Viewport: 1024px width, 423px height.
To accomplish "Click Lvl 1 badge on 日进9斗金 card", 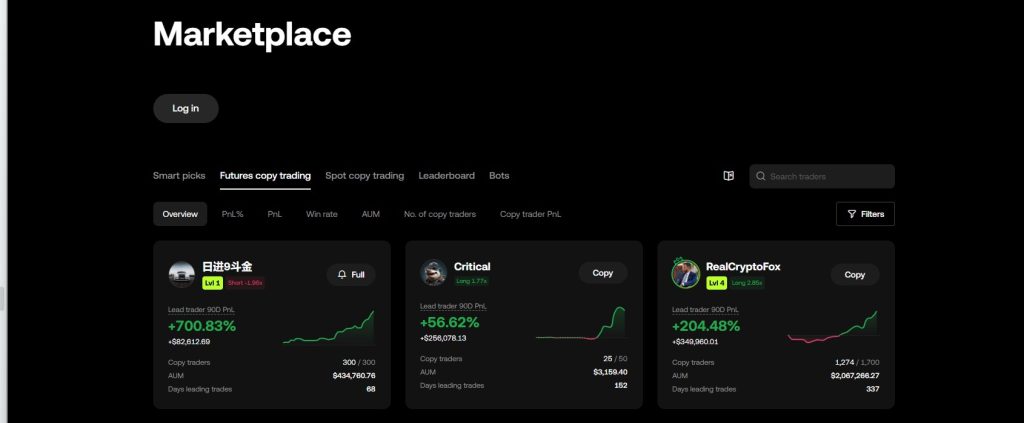I will click(x=212, y=283).
